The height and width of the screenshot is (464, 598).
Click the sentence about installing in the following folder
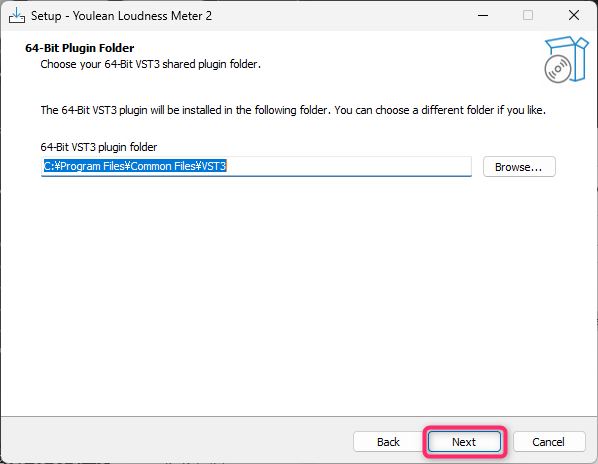(x=293, y=110)
